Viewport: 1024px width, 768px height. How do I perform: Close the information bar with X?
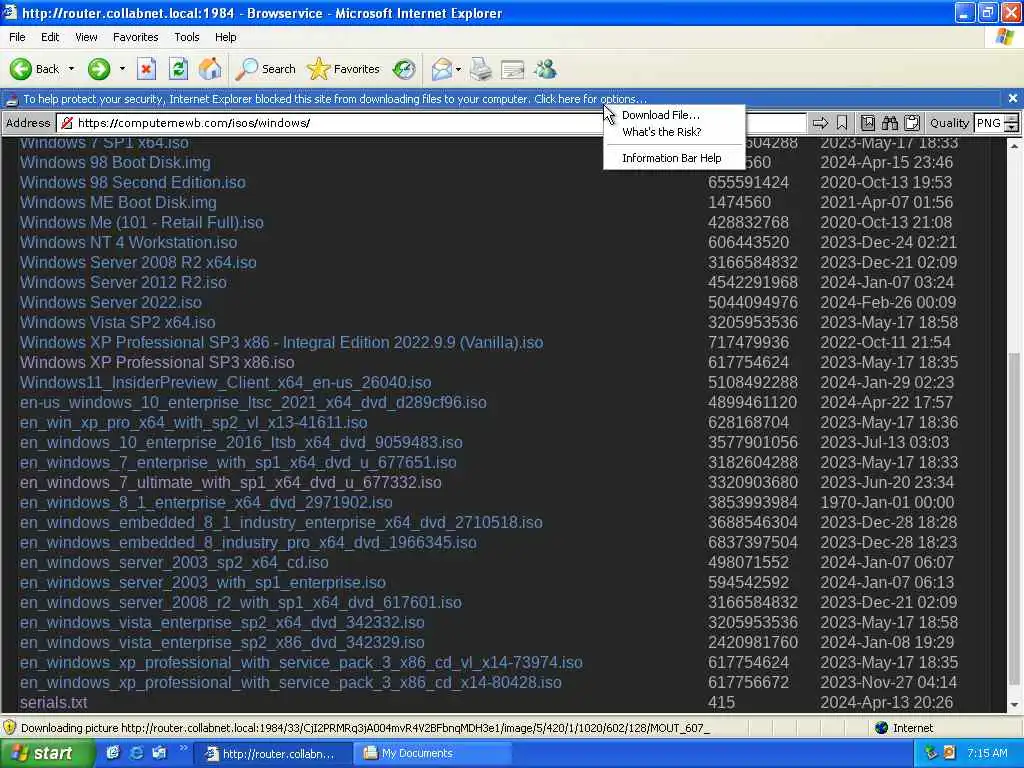click(1012, 99)
